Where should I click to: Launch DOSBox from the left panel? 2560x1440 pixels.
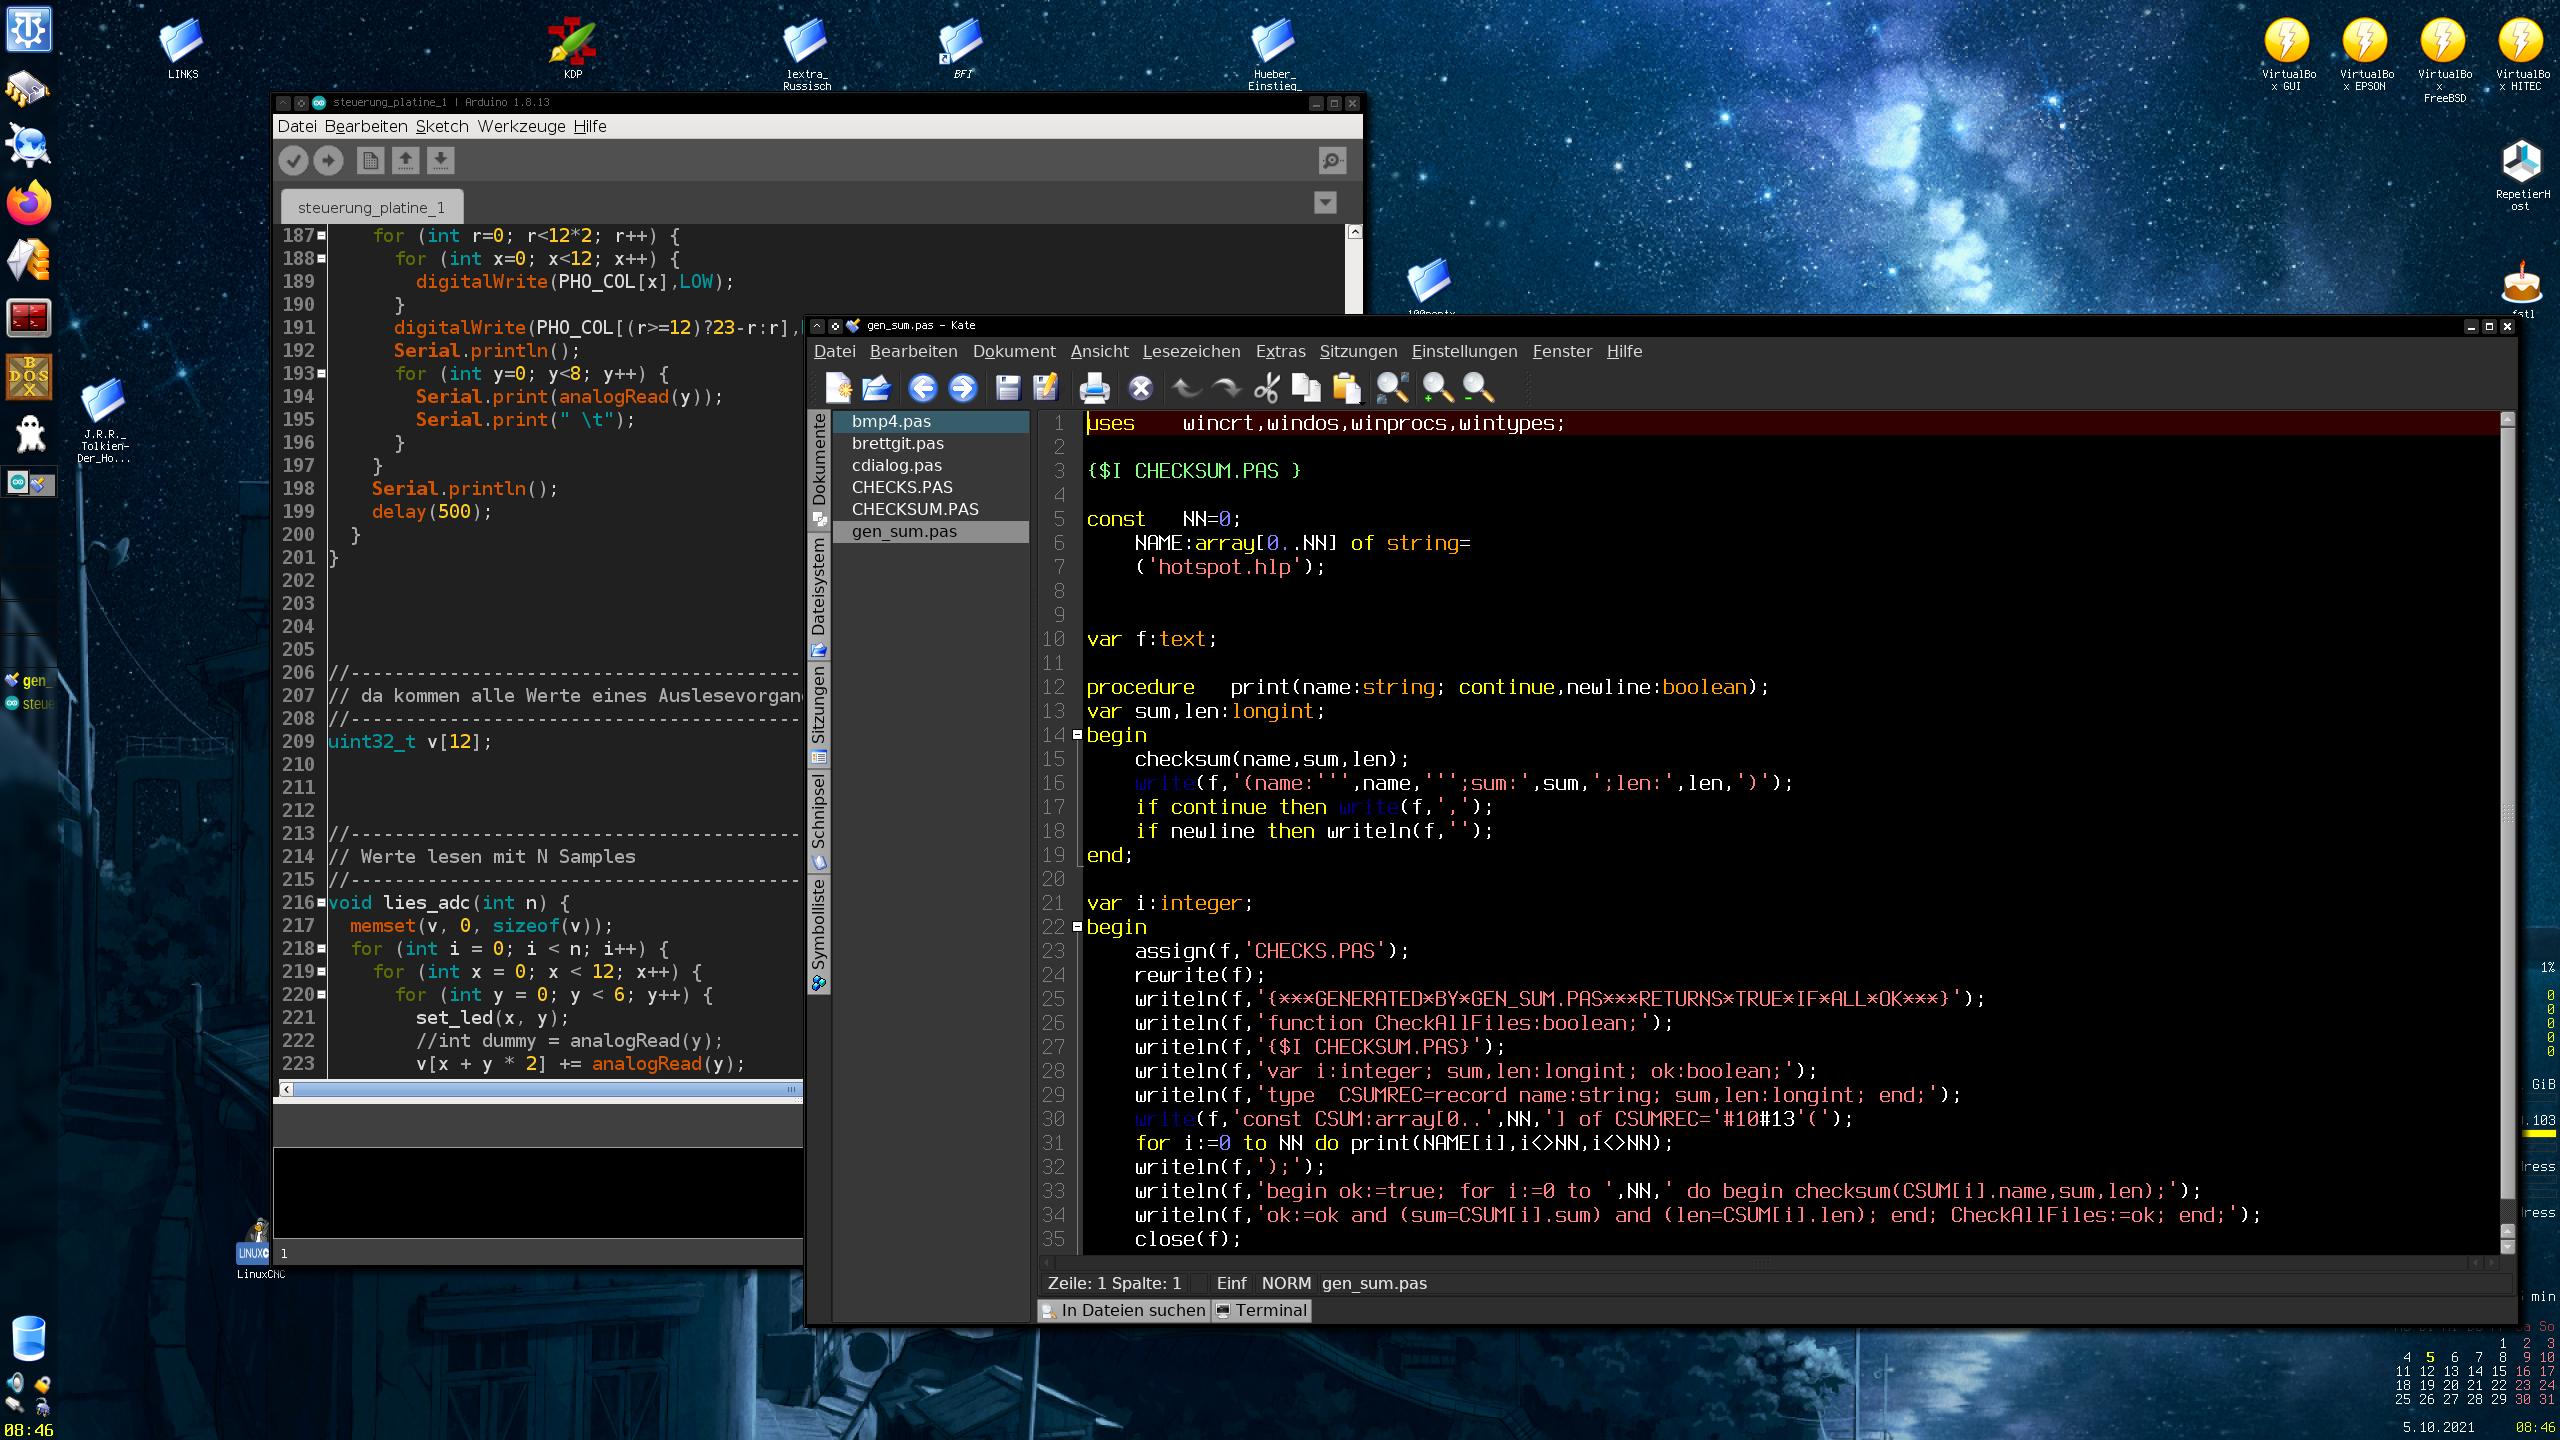[x=28, y=376]
